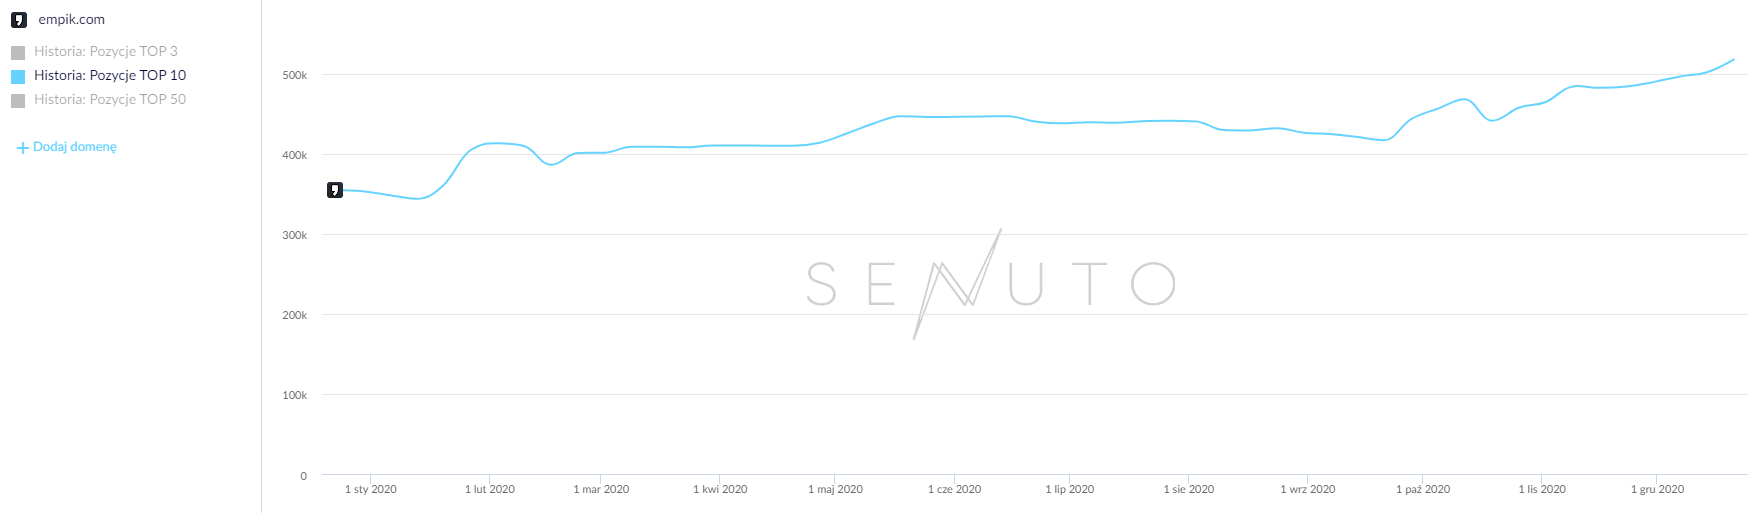Click the blue swatch for Pozycje TOP 10

pos(18,76)
